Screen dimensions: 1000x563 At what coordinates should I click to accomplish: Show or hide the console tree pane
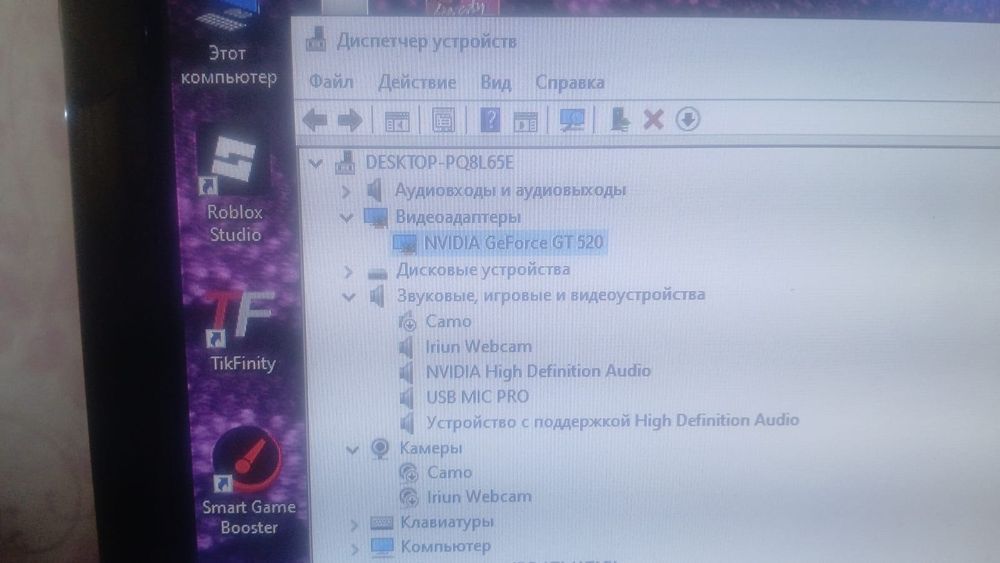(x=397, y=121)
